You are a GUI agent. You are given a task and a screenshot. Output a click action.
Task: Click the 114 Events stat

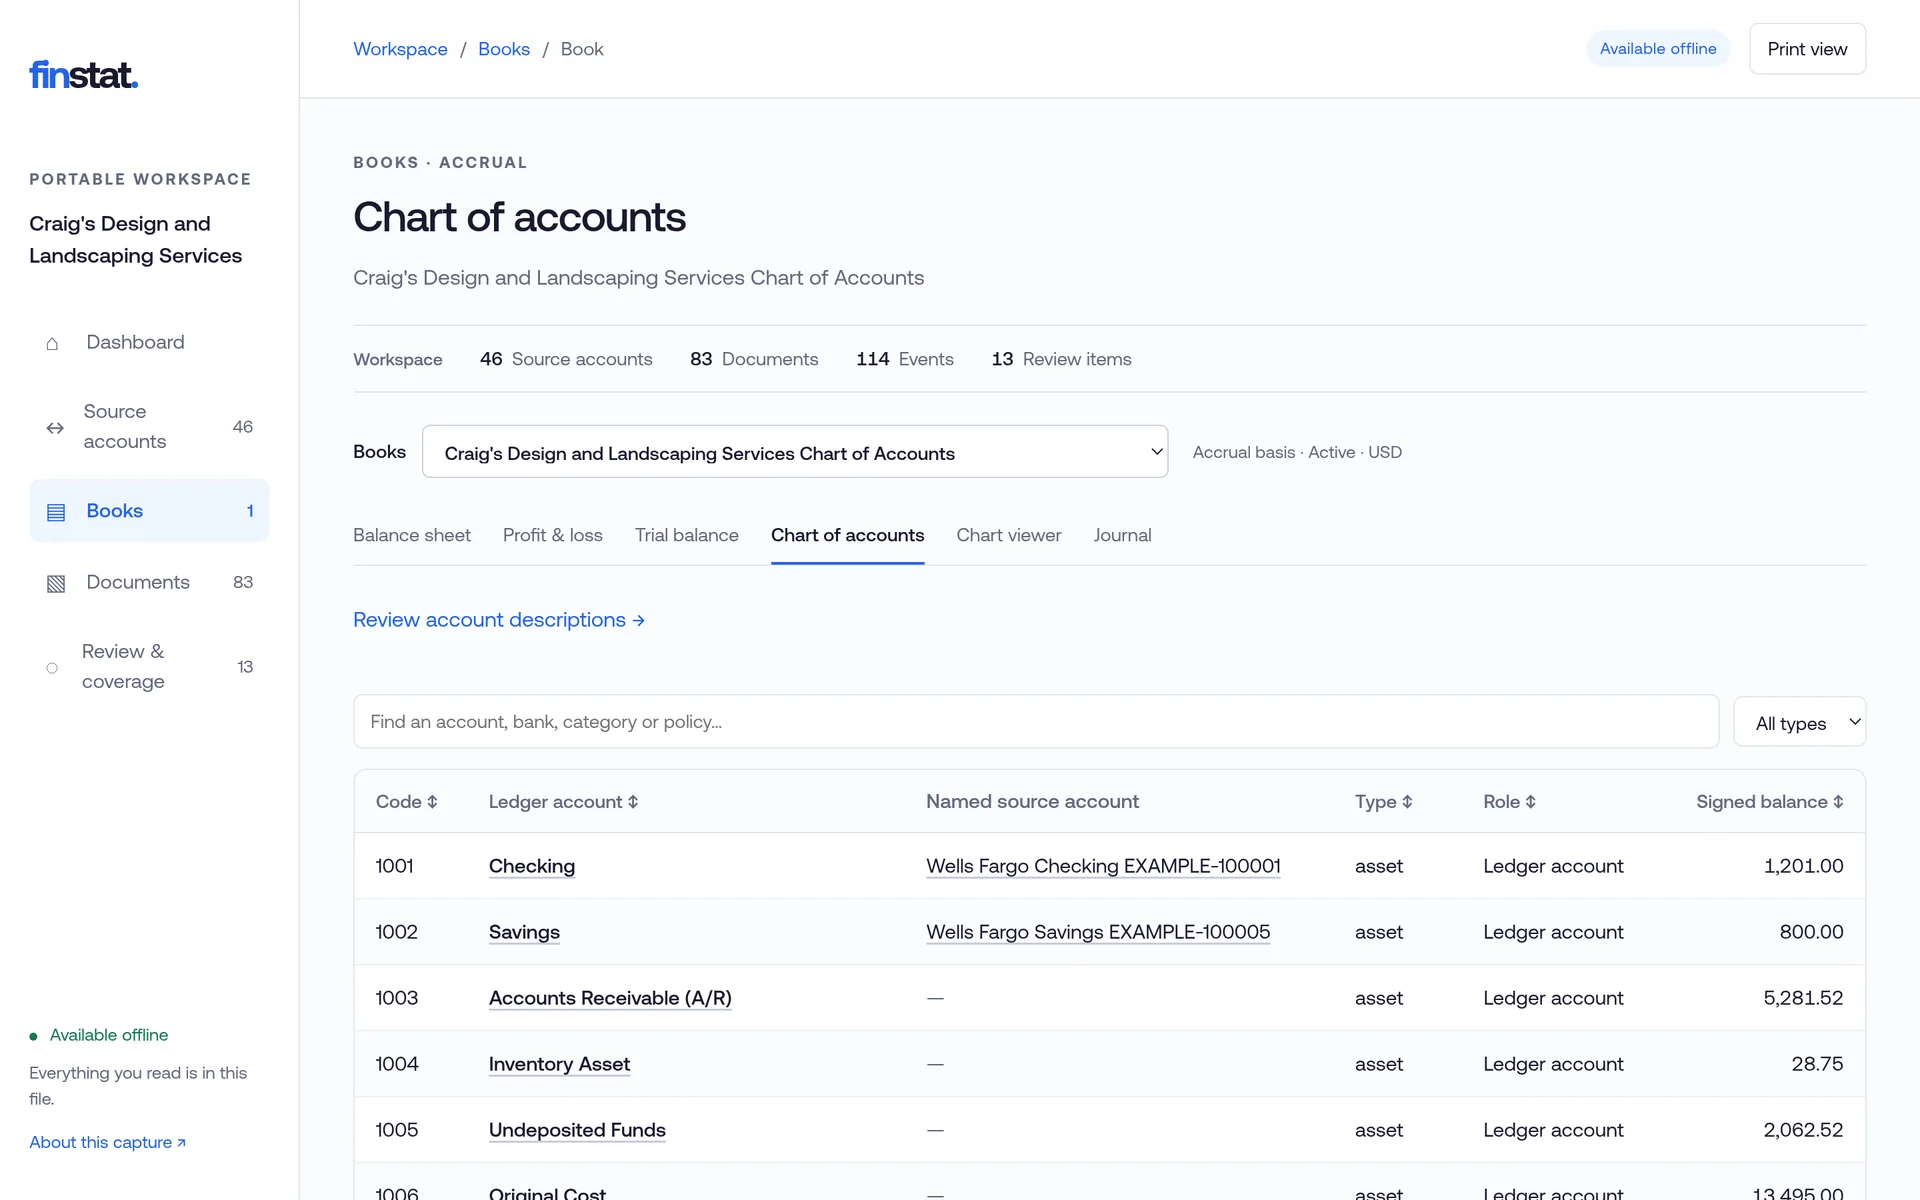[x=905, y=359]
